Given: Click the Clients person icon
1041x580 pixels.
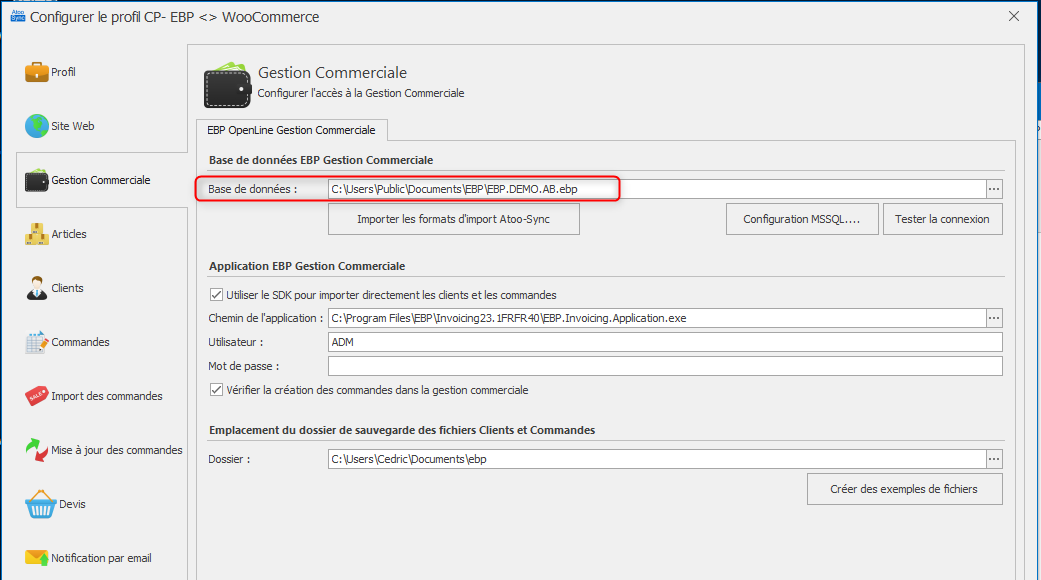Looking at the screenshot, I should pos(37,288).
